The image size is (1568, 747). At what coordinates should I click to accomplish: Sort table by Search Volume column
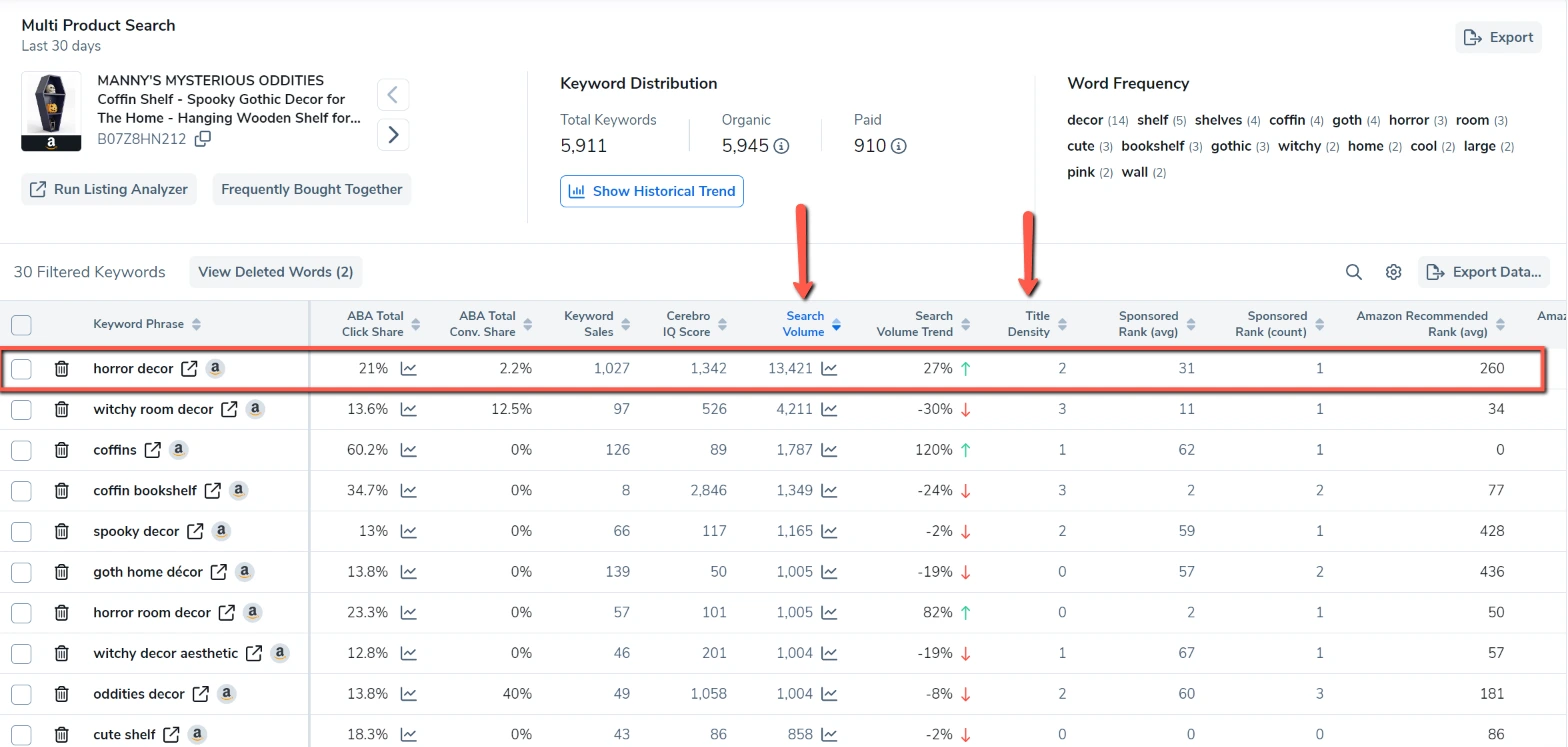(805, 324)
